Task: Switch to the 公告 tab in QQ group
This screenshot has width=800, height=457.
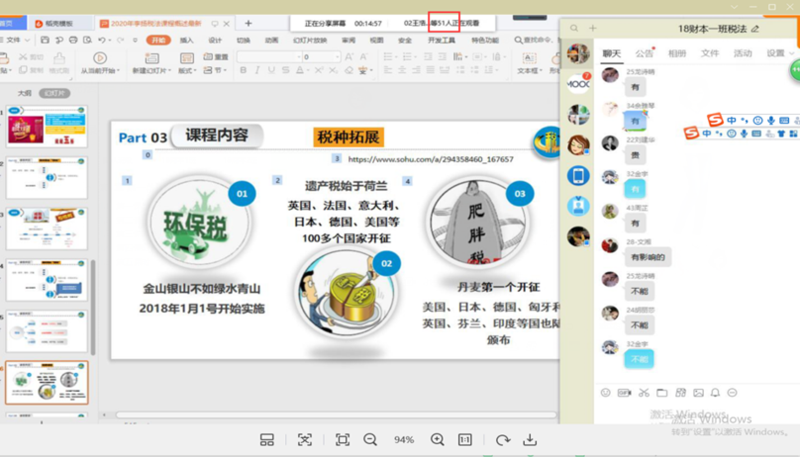Action: tap(644, 53)
